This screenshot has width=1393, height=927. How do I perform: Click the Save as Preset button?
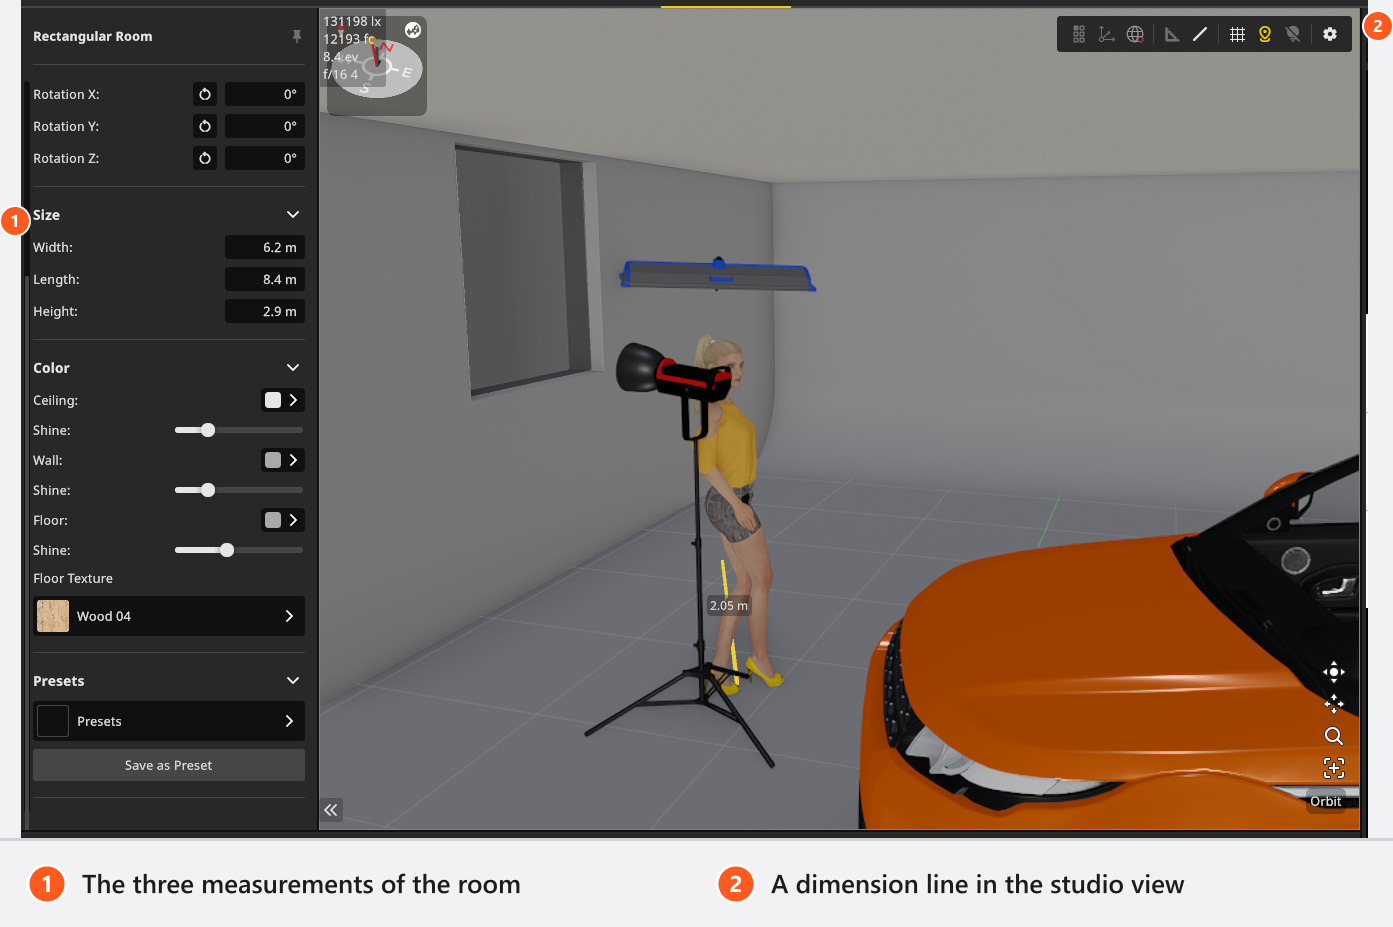pos(169,765)
